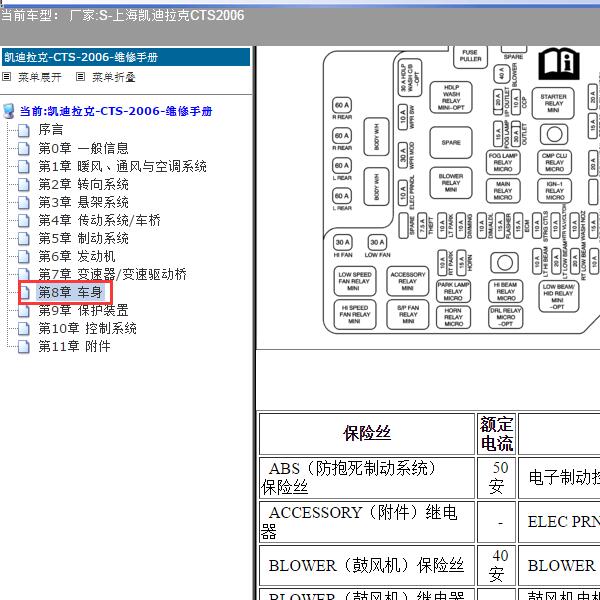
Task: Click the expand icon beside 菜单展开
Action: [x=7, y=77]
